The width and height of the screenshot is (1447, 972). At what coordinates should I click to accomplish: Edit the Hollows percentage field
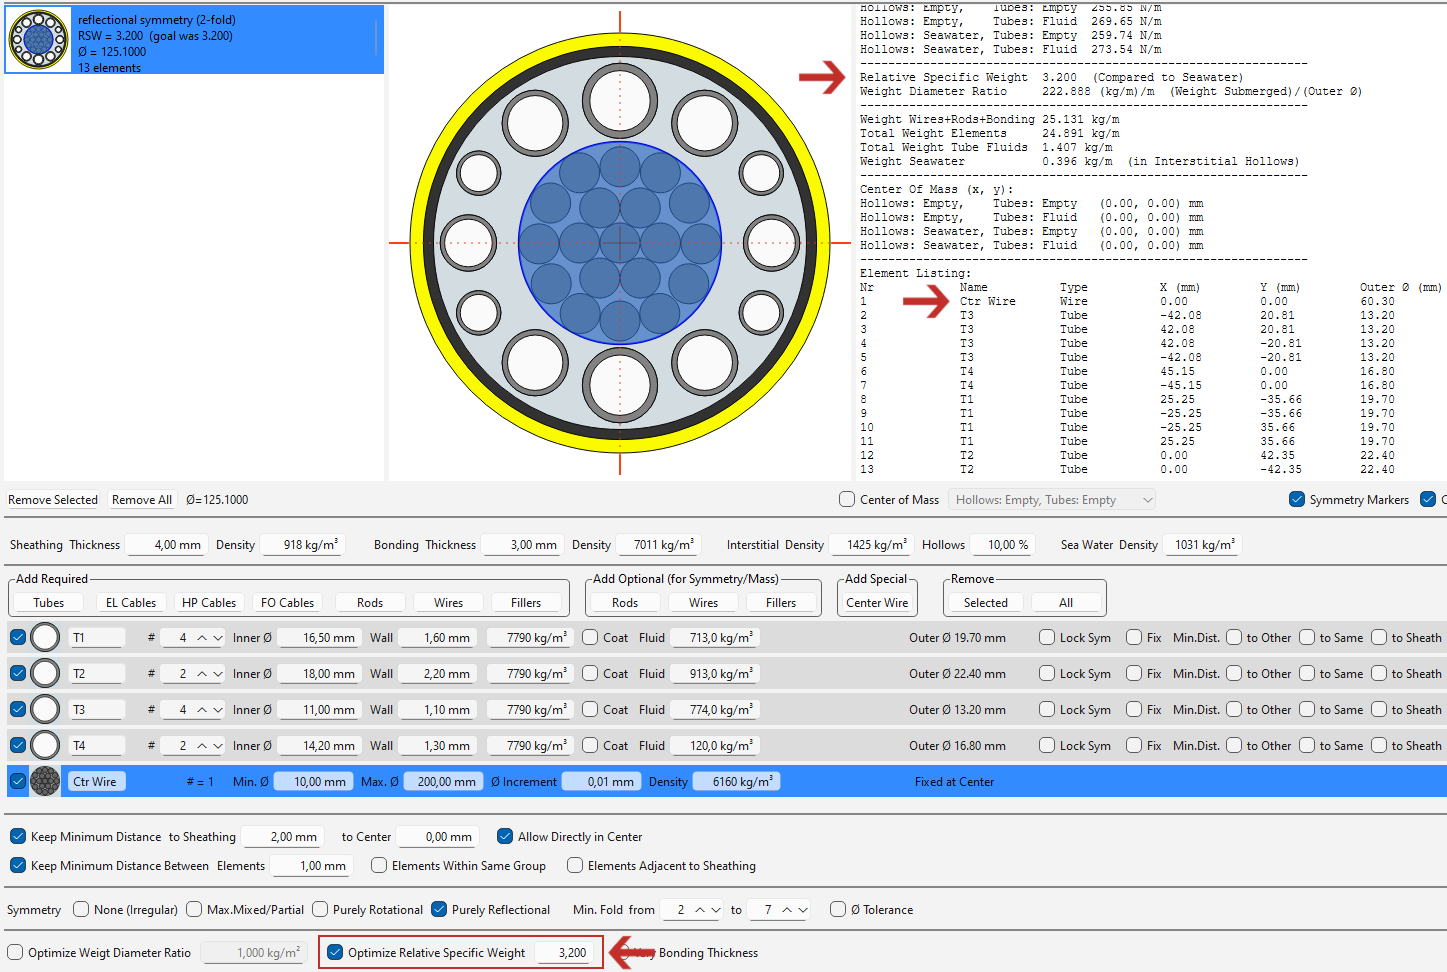(x=1003, y=544)
